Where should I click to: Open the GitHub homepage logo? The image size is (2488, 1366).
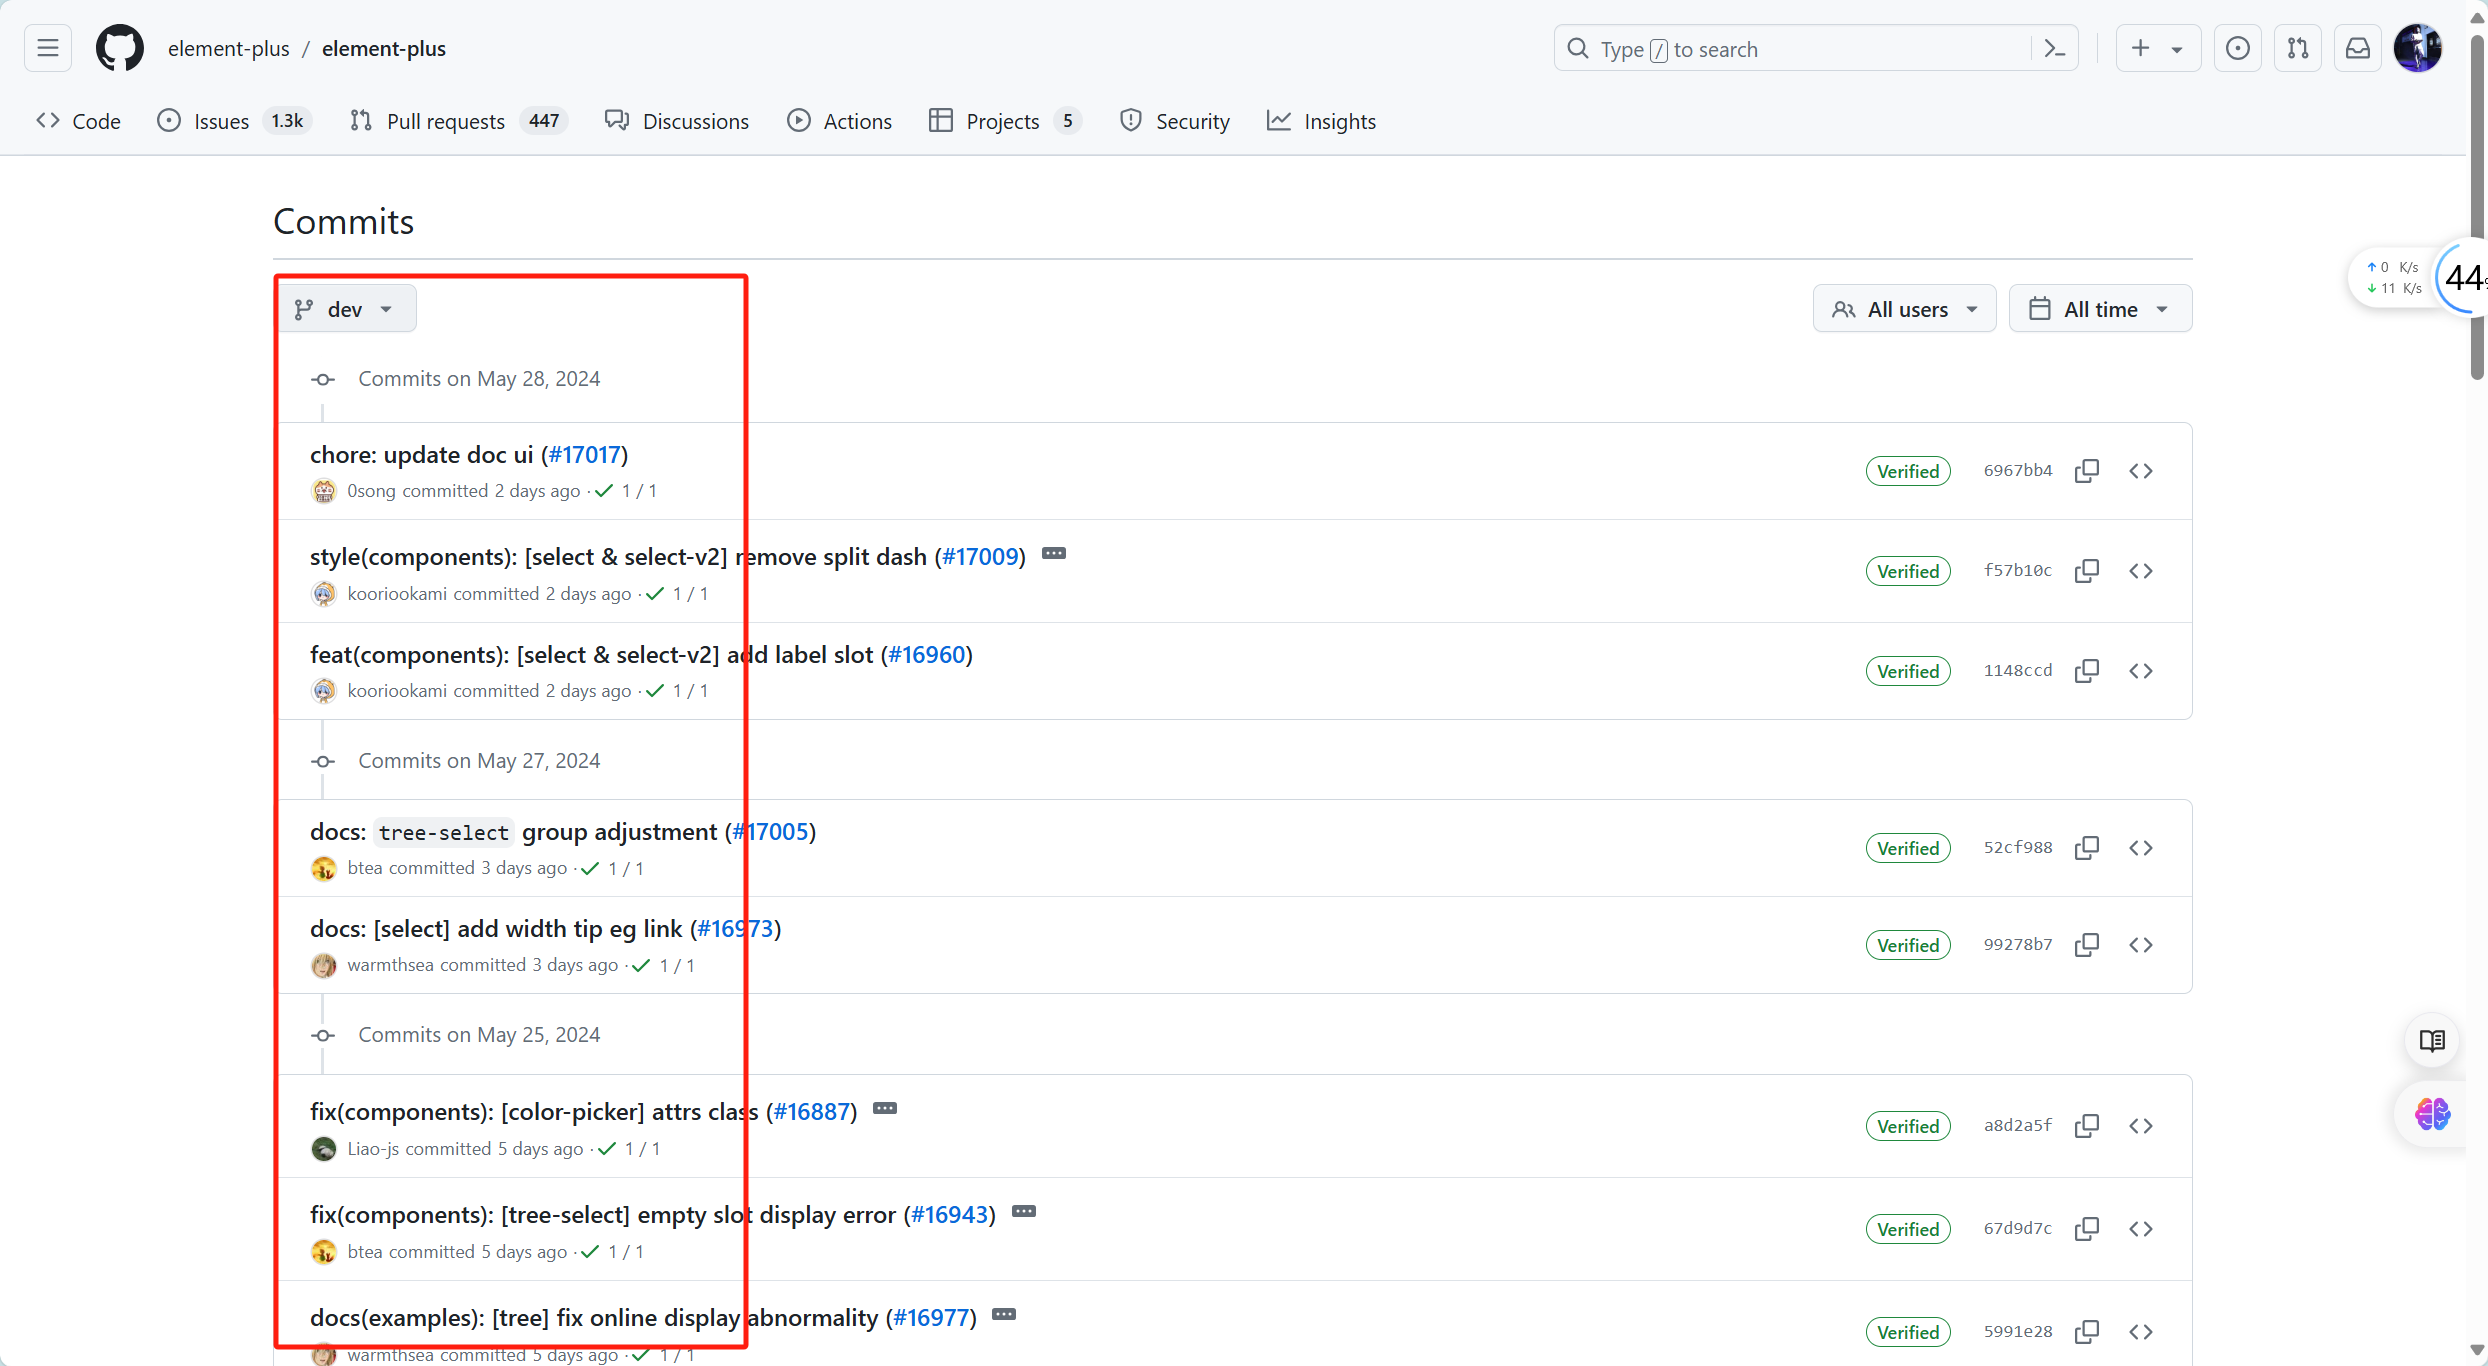point(119,48)
